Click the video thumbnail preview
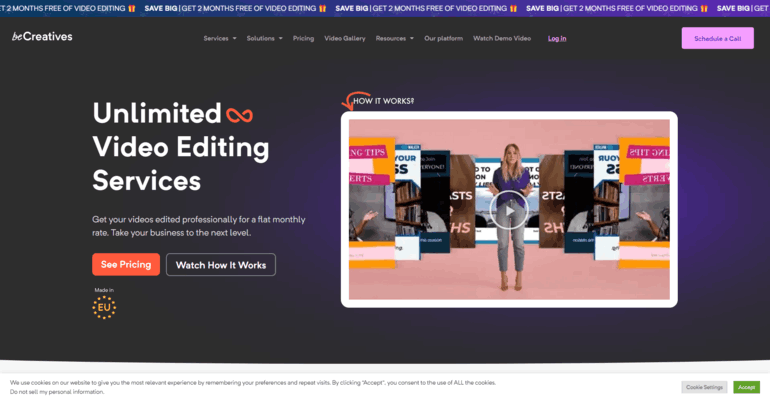 coord(509,210)
